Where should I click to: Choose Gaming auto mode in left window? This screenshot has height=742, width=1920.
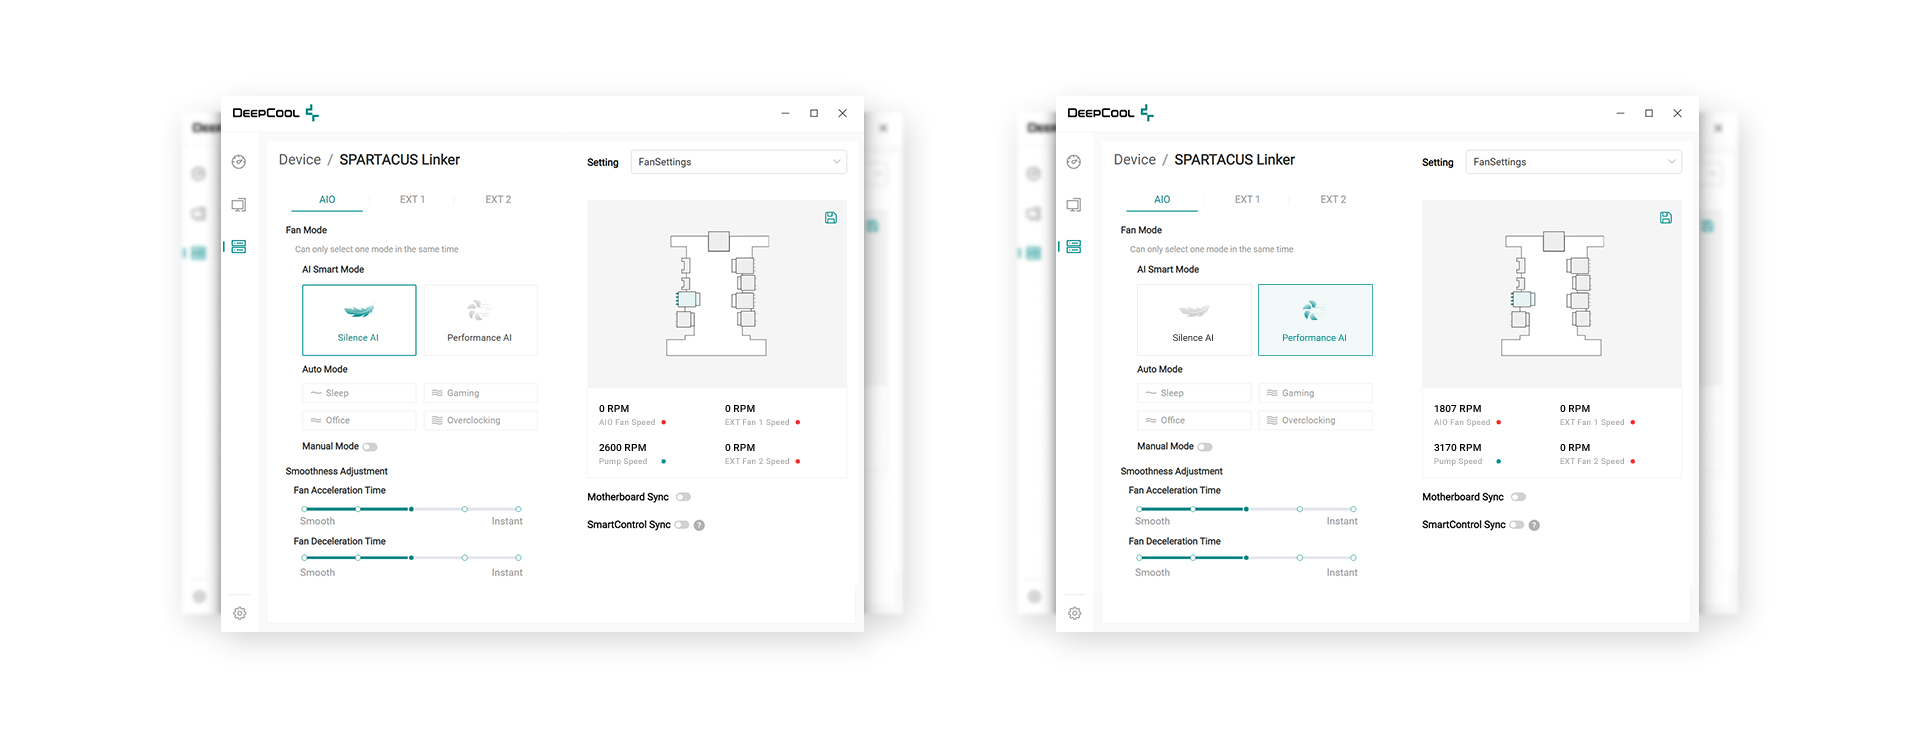(x=480, y=394)
